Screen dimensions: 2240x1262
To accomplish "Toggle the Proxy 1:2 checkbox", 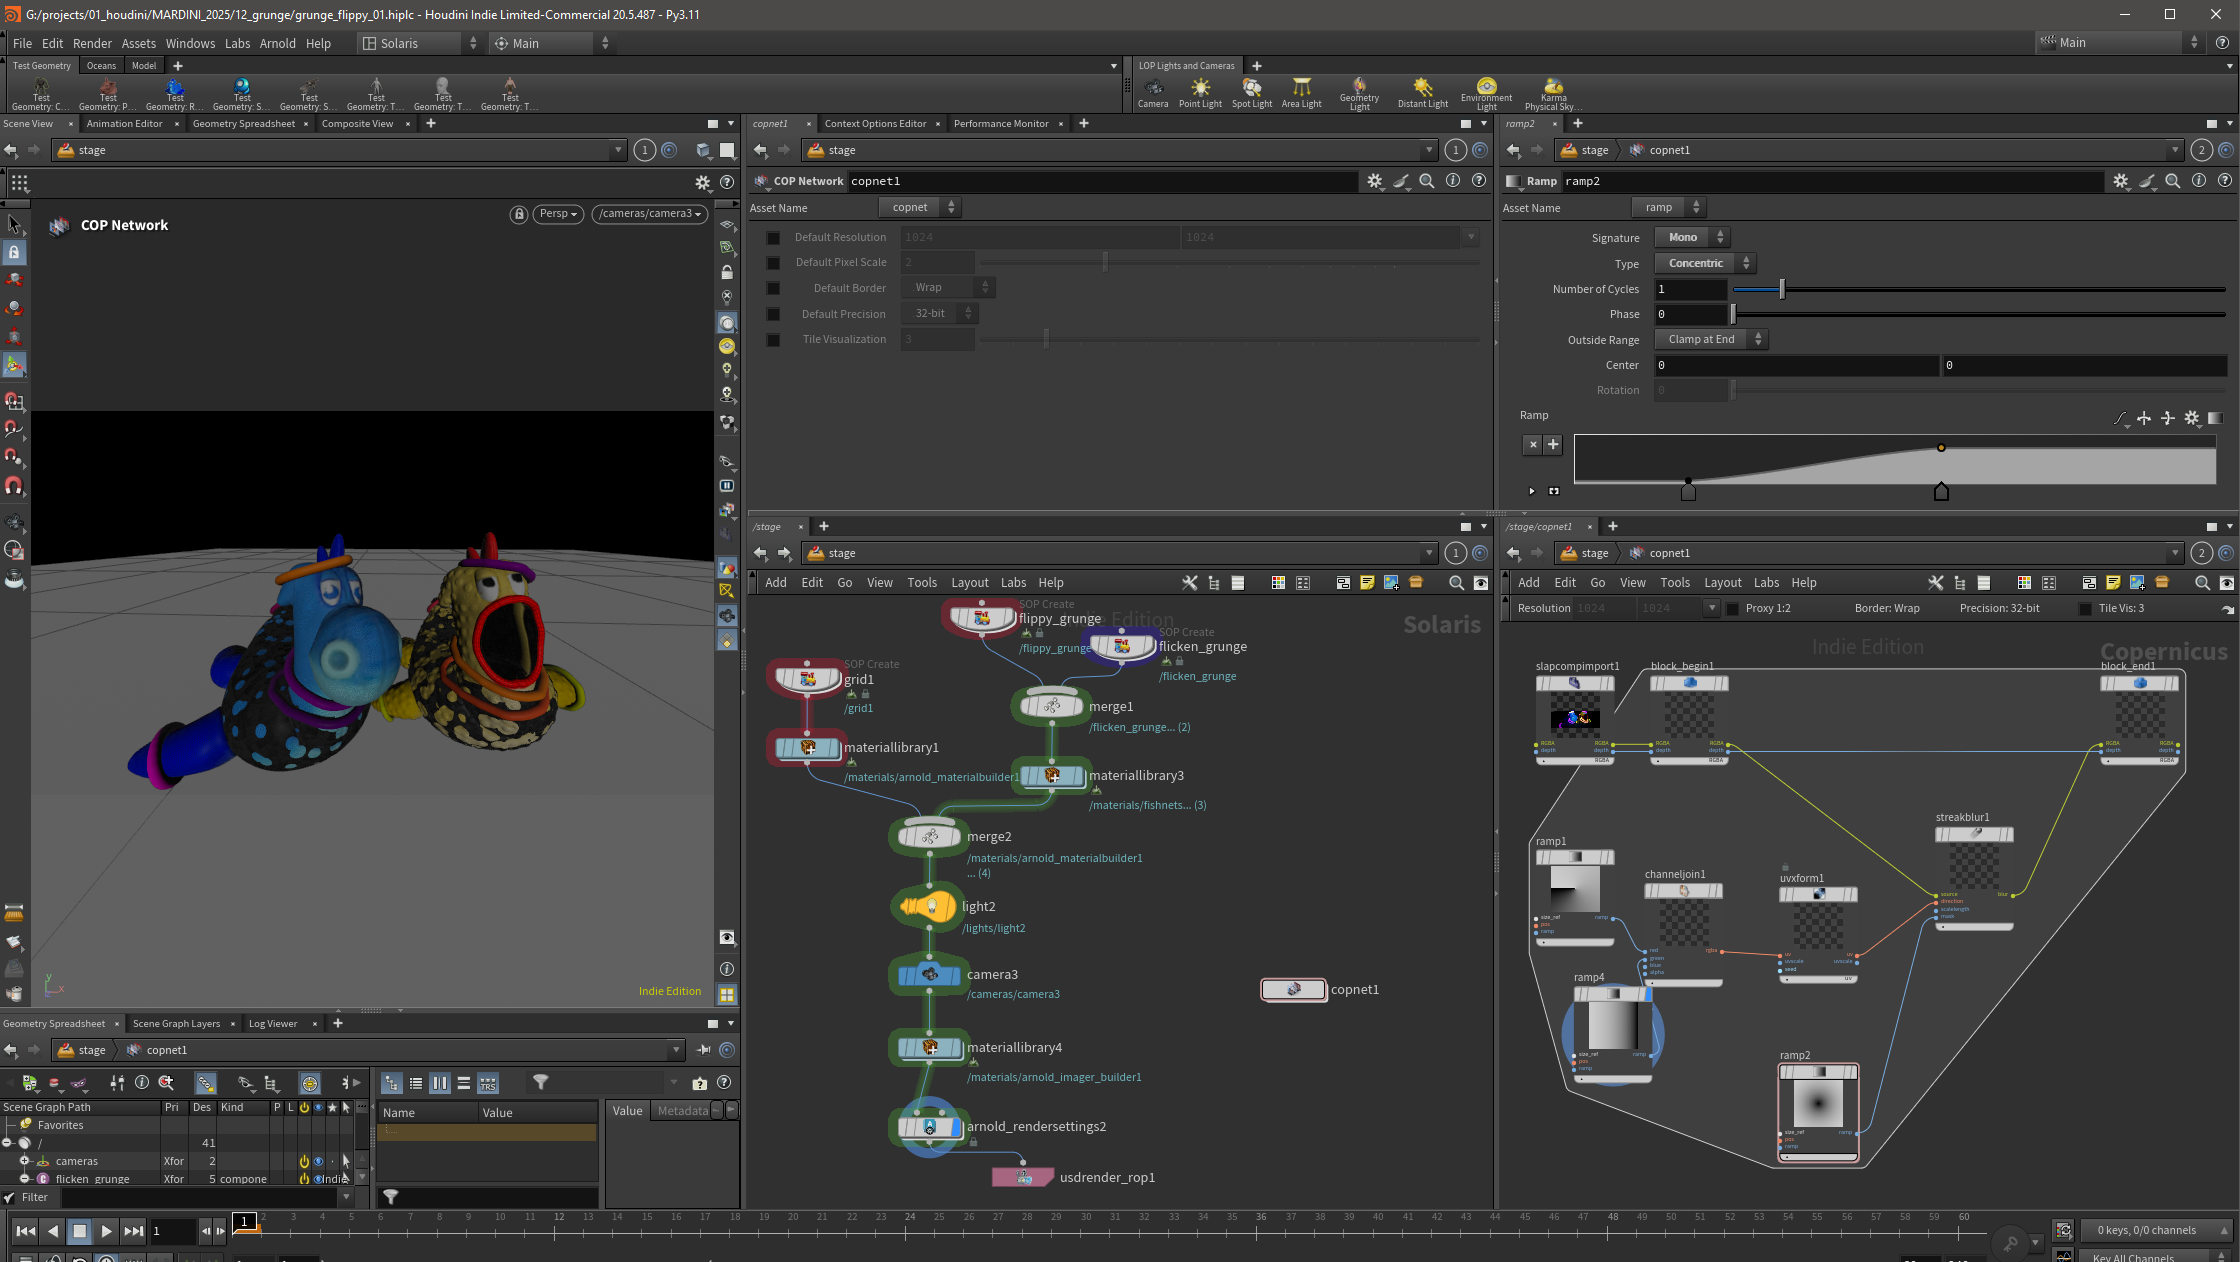I will [1733, 609].
